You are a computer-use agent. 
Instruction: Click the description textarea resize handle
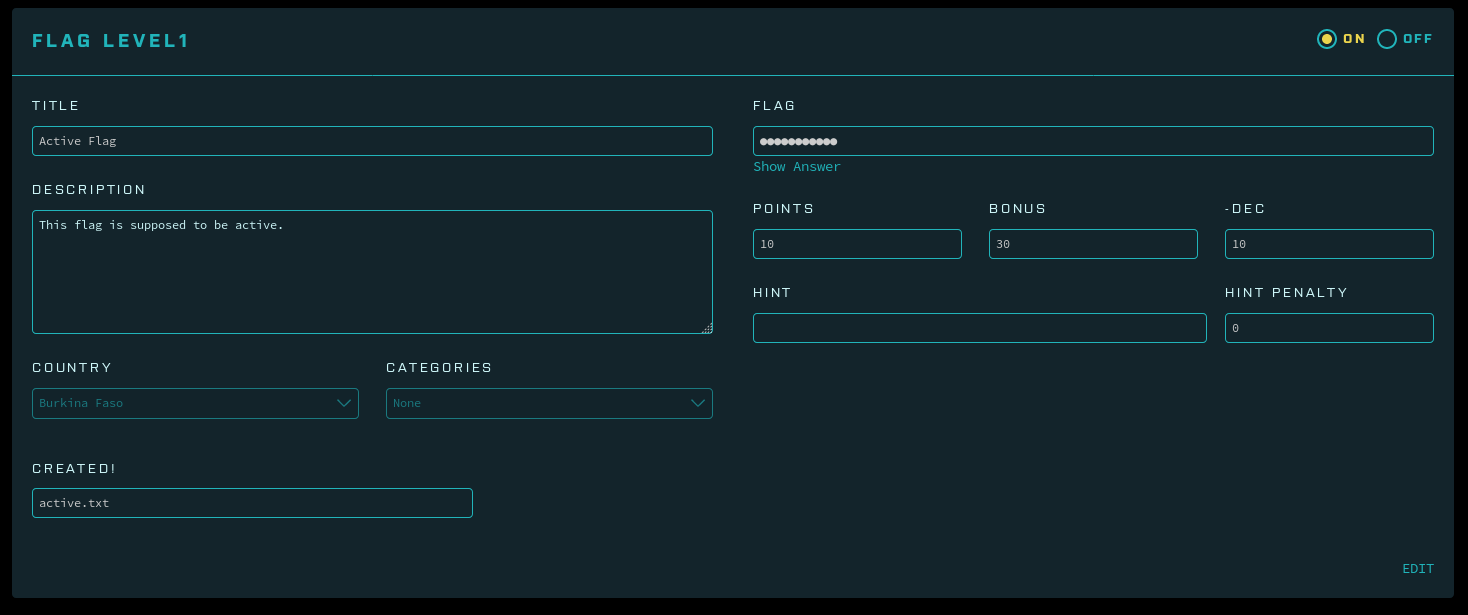(707, 328)
